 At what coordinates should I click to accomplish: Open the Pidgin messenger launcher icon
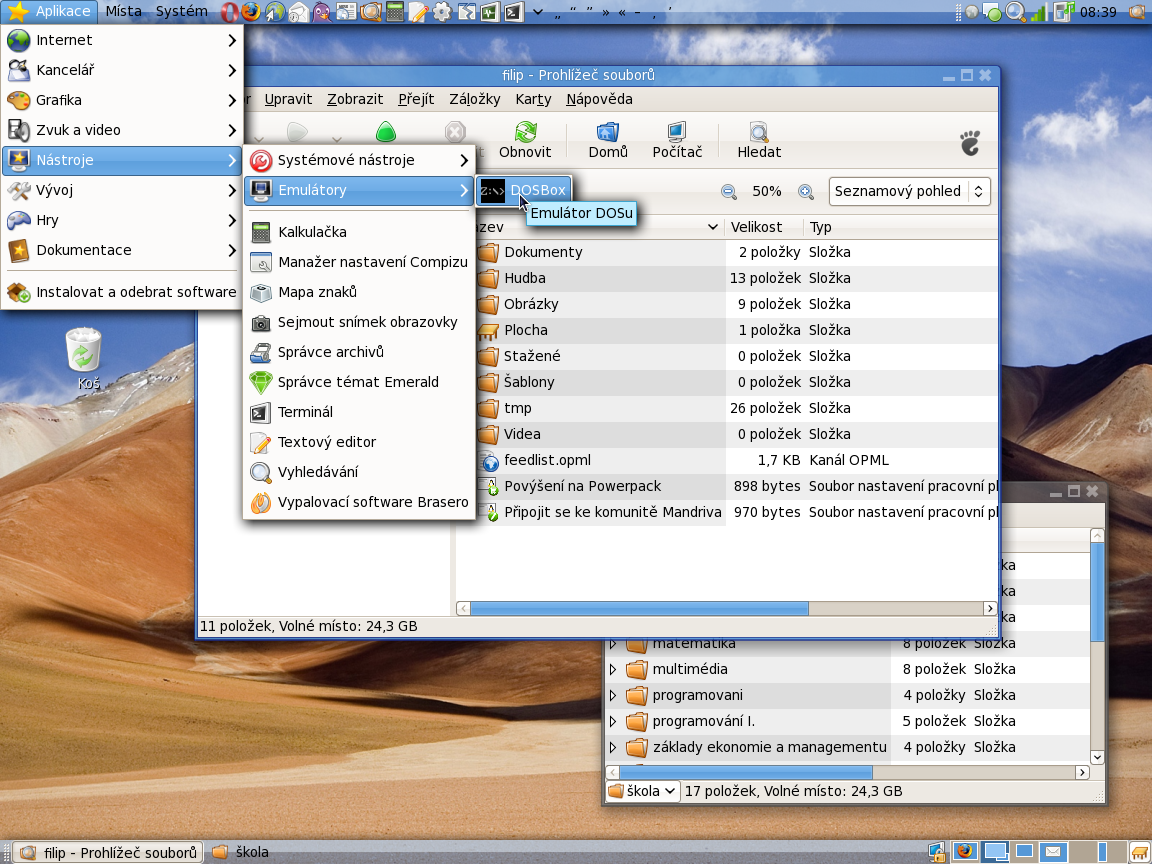(322, 12)
